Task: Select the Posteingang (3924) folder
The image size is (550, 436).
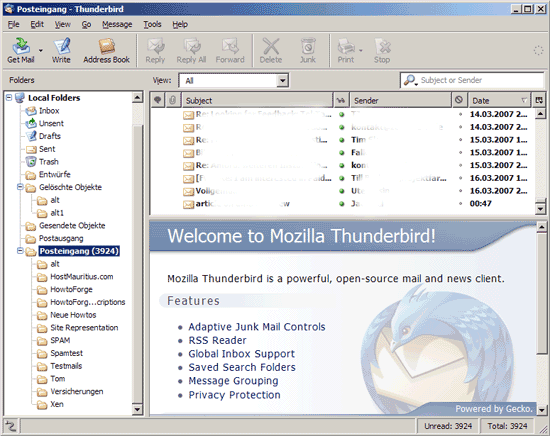Action: [x=79, y=251]
